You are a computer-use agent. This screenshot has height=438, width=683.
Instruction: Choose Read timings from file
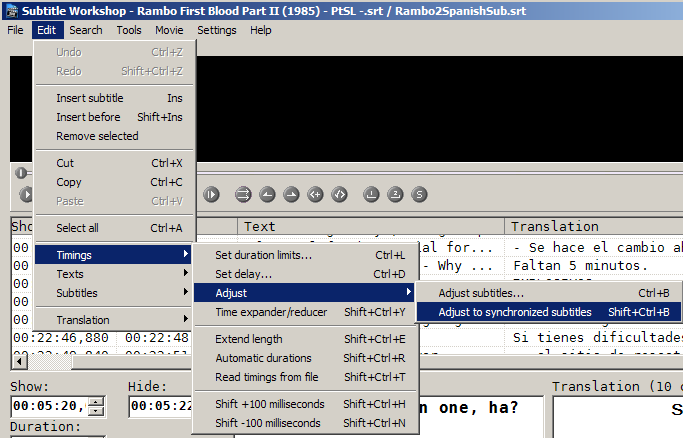[305, 377]
